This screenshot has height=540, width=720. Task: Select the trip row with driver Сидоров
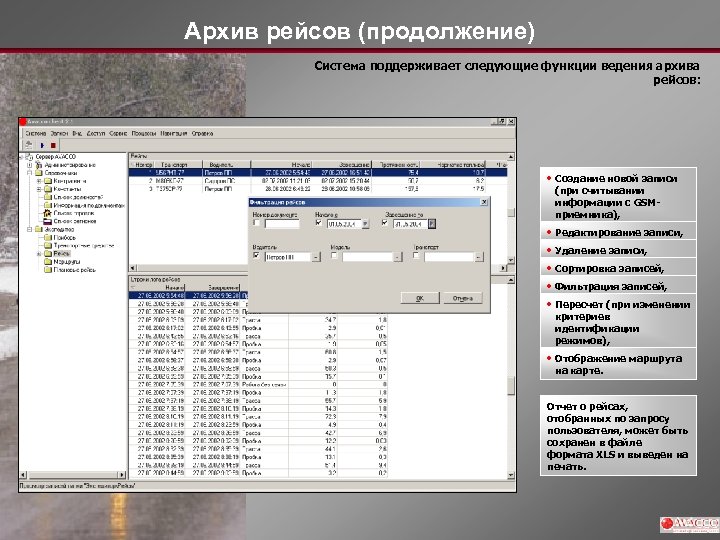318,181
